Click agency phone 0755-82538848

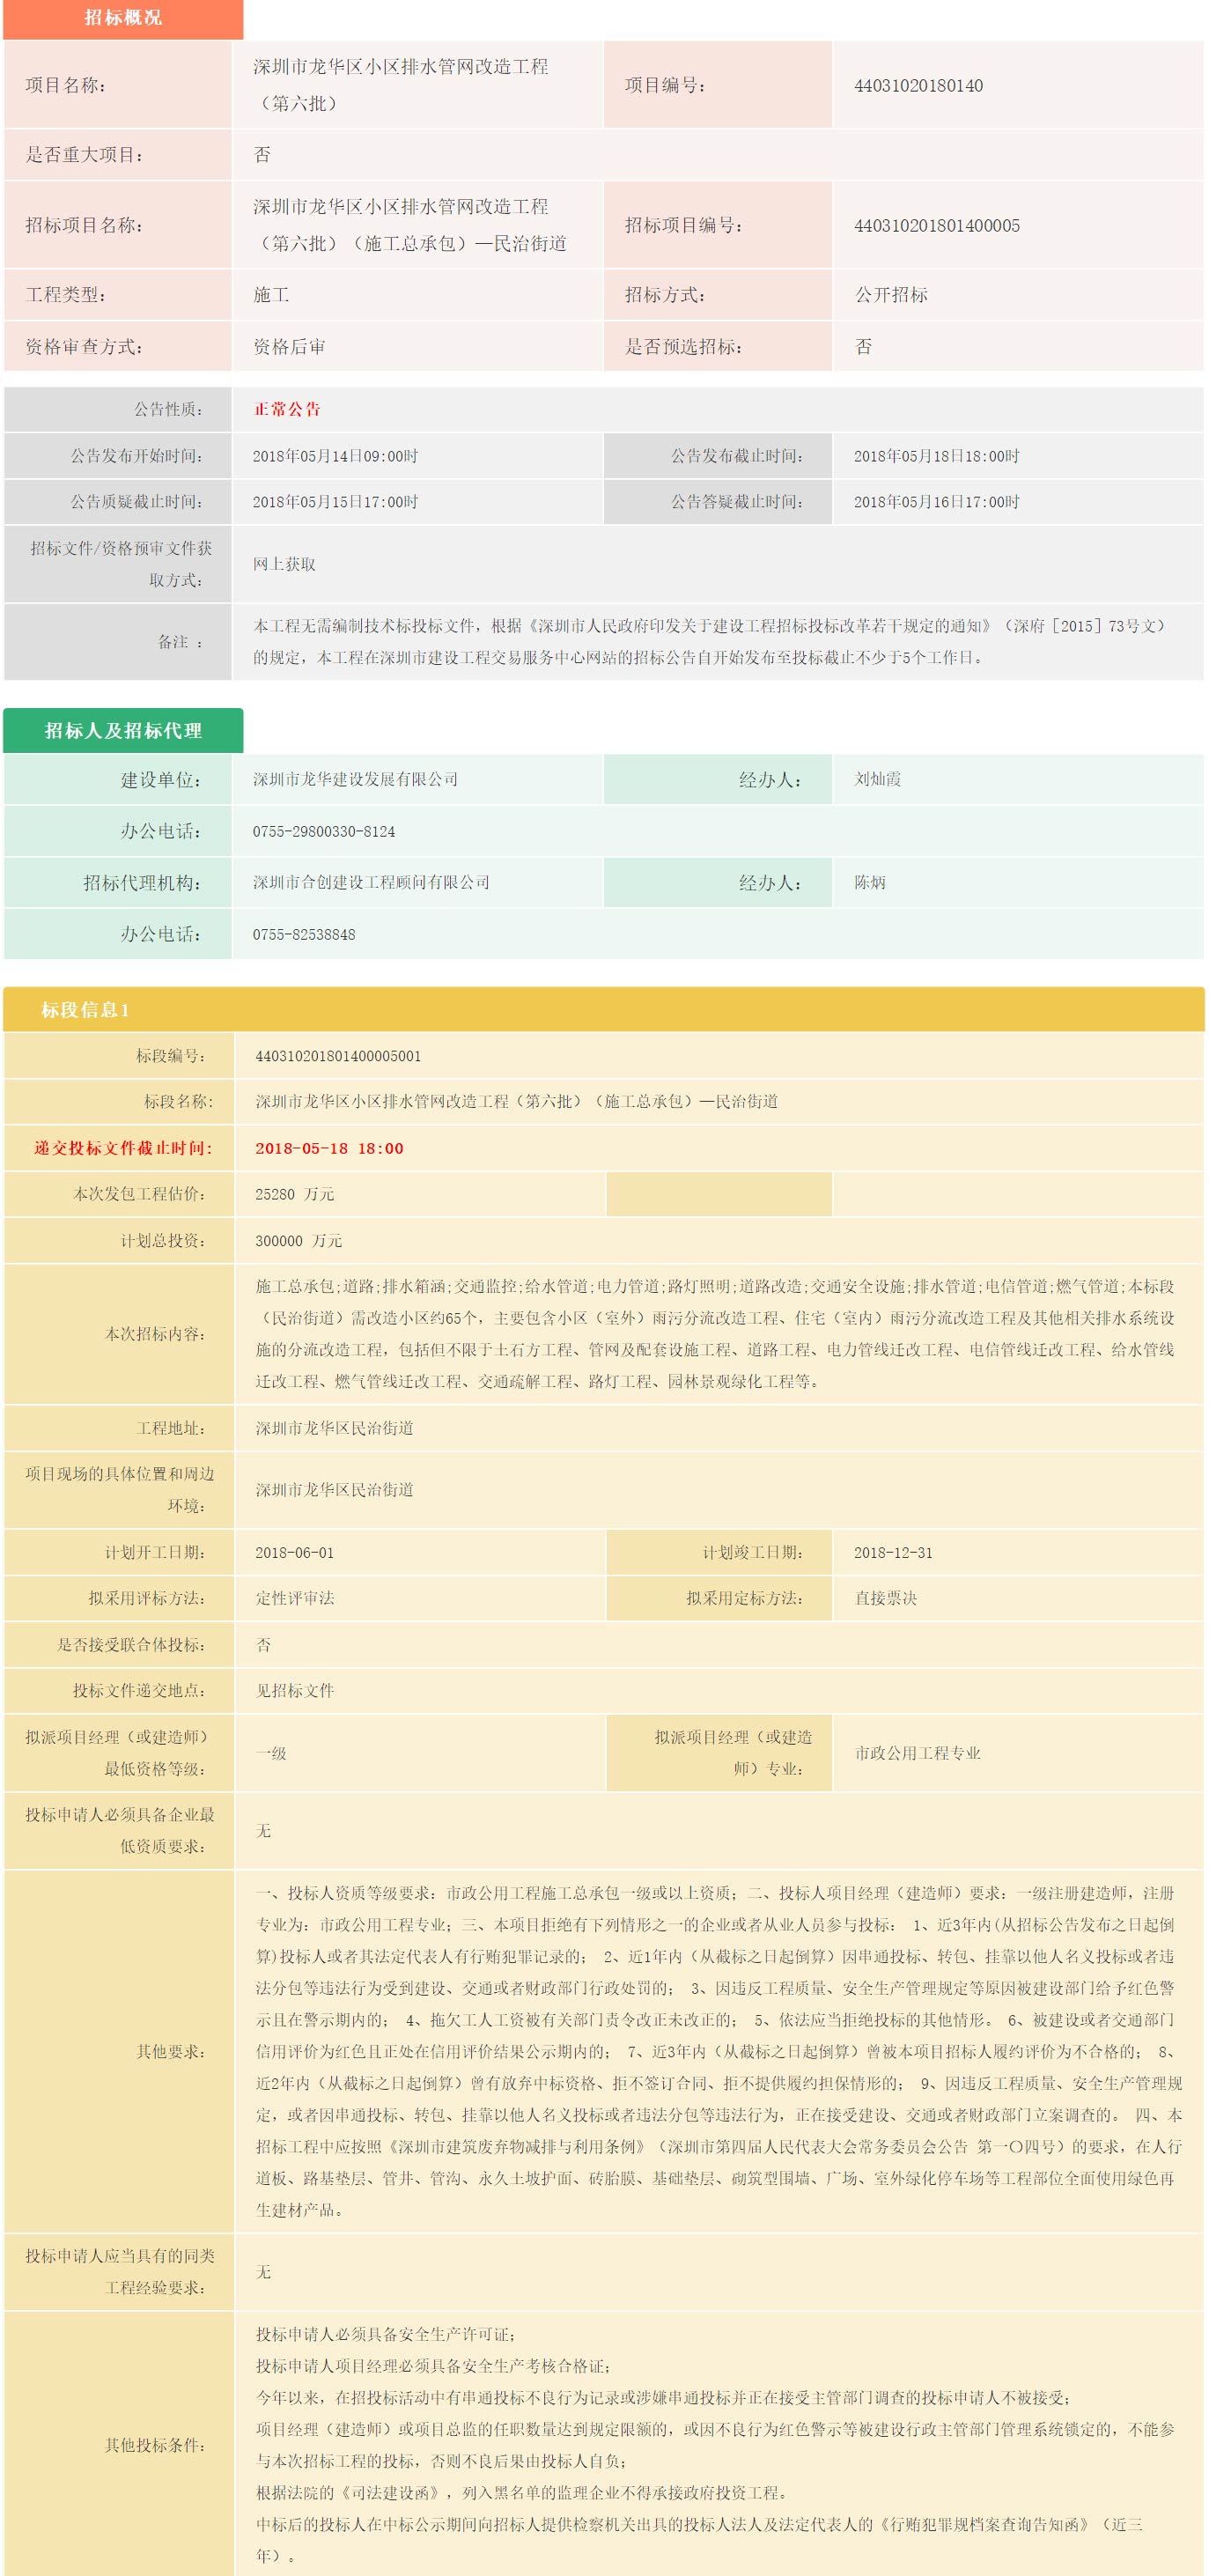[x=303, y=934]
